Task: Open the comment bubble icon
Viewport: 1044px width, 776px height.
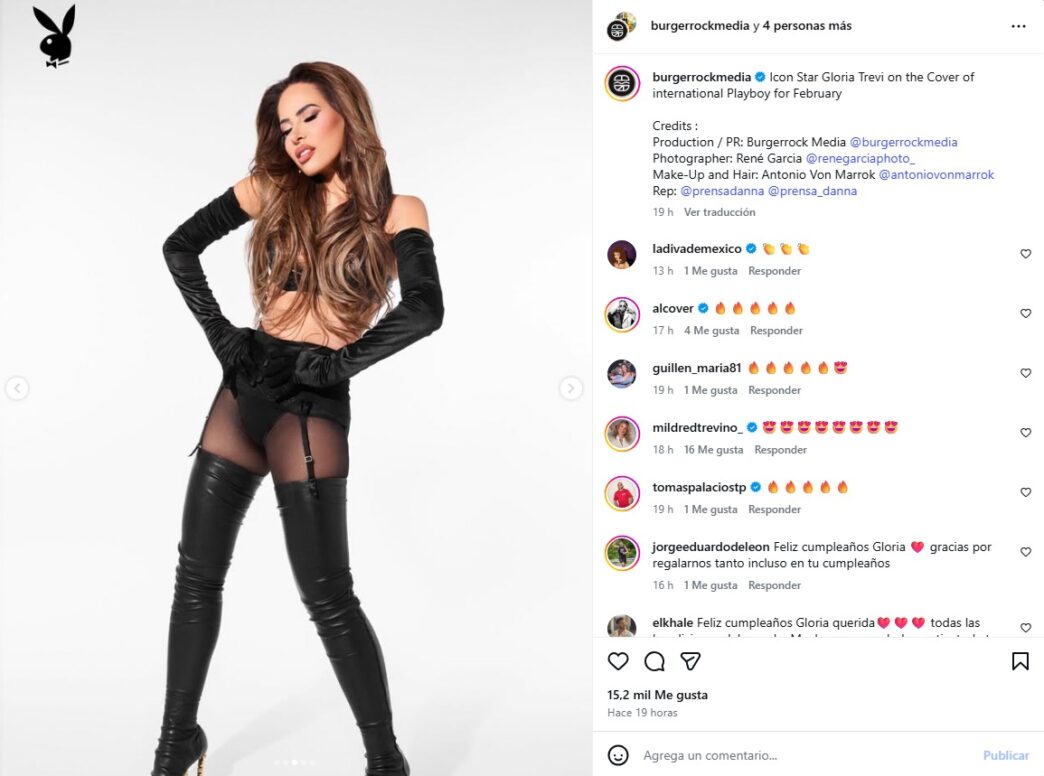Action: point(654,661)
